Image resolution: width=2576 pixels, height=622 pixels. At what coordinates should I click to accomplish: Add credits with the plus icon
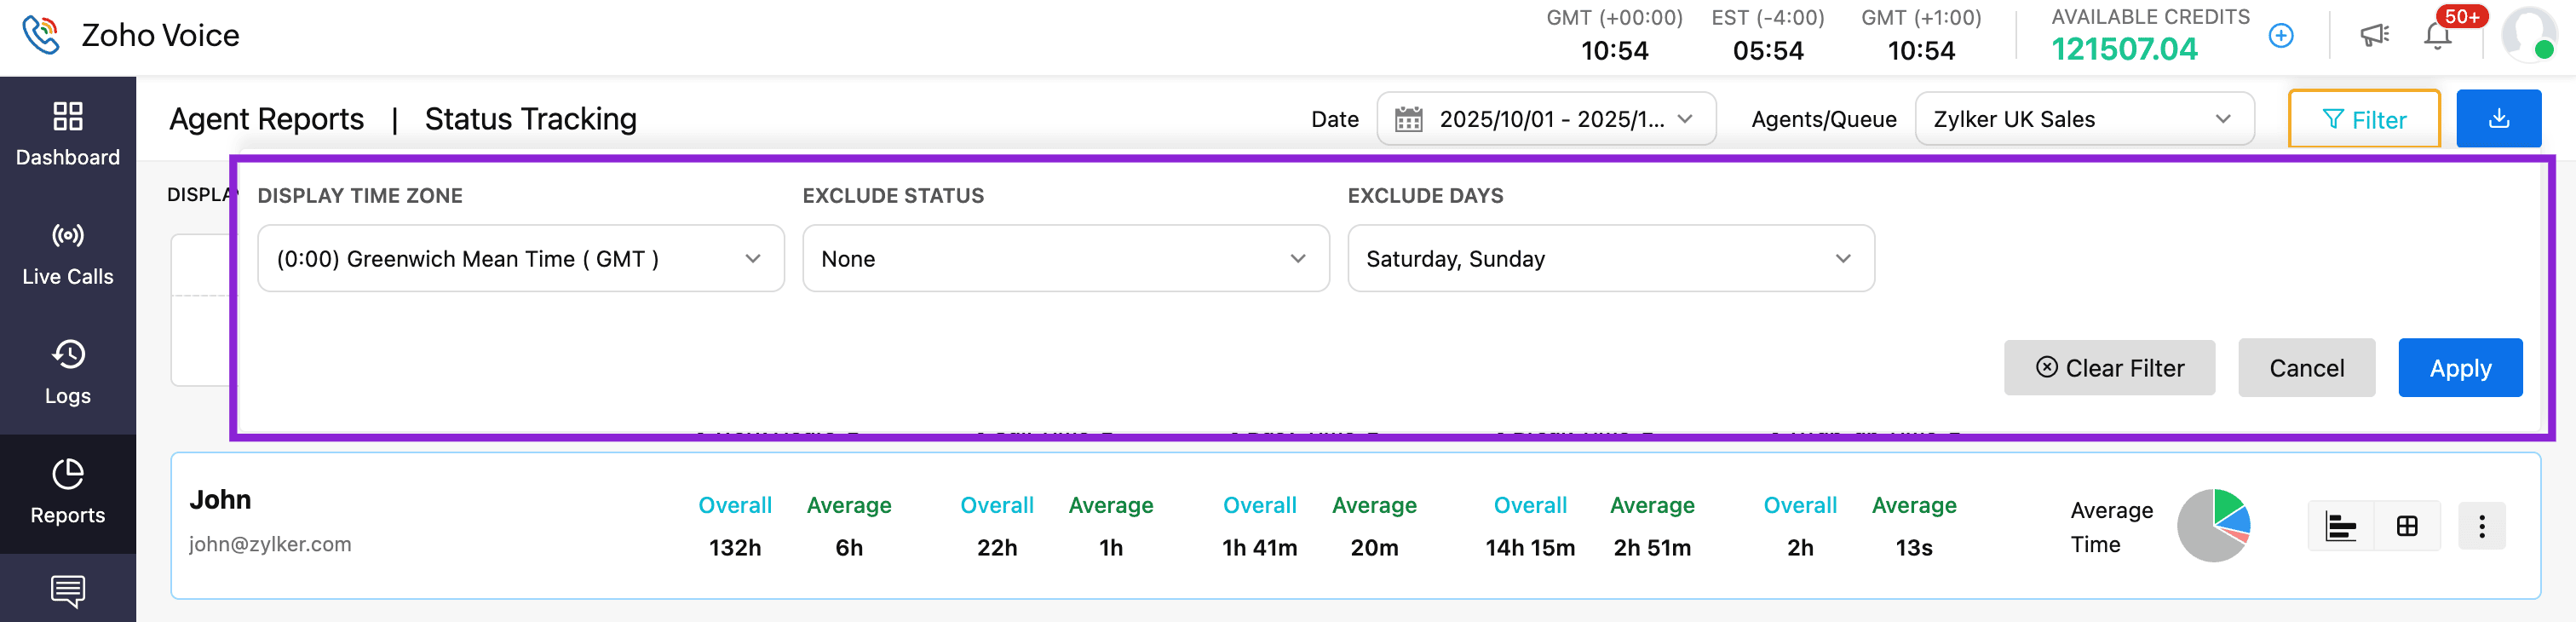click(x=2280, y=36)
